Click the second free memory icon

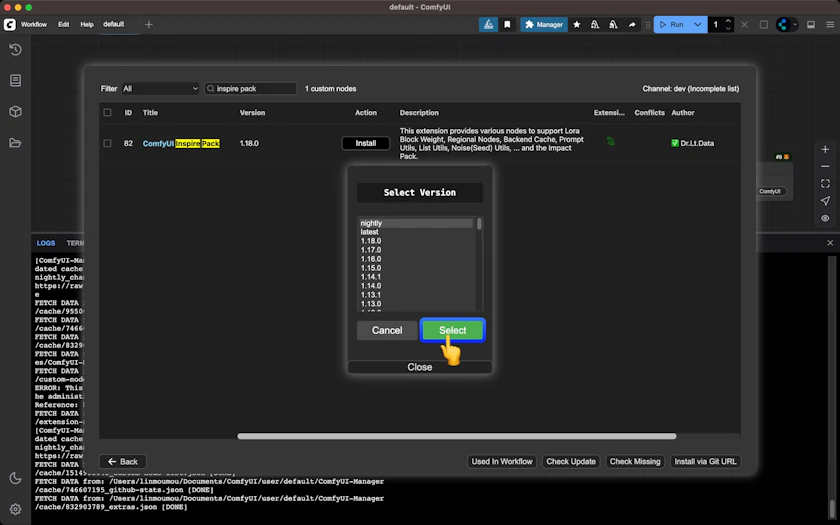tap(613, 24)
